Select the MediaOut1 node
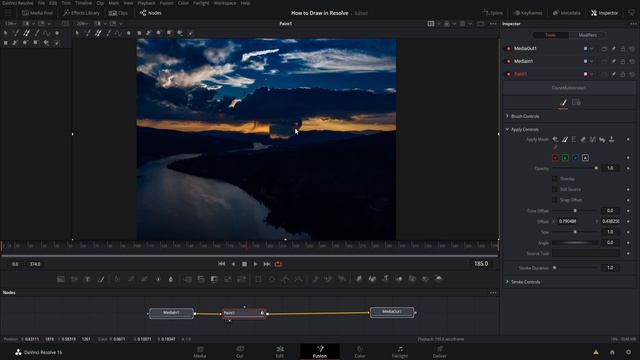640x360 pixels. [x=392, y=312]
